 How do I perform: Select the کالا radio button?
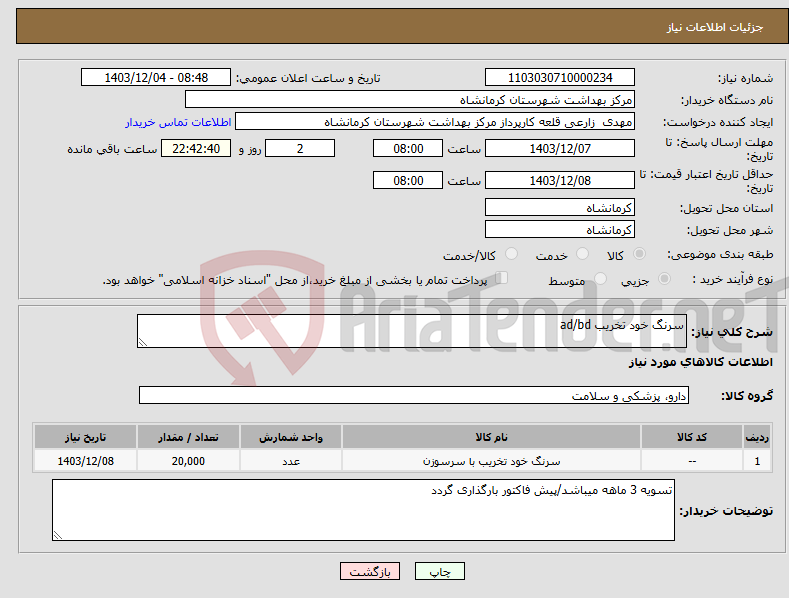click(x=639, y=254)
